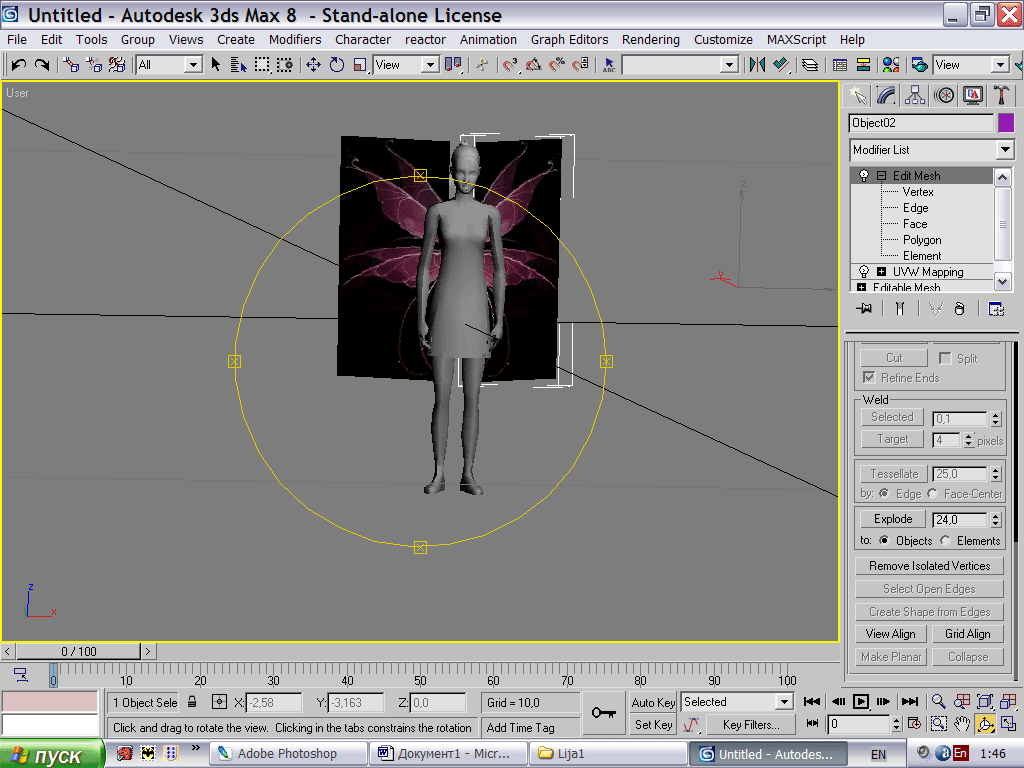Open the Mirror tool
The width and height of the screenshot is (1024, 768).
[758, 65]
